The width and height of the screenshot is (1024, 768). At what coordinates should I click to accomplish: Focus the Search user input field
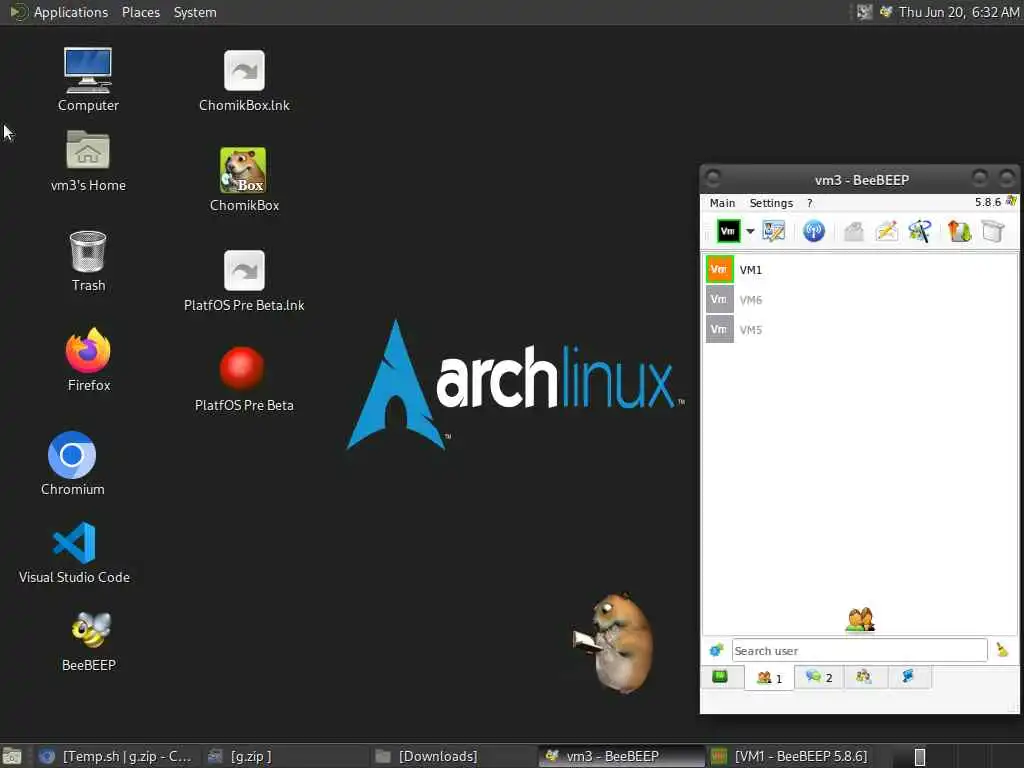click(x=859, y=650)
